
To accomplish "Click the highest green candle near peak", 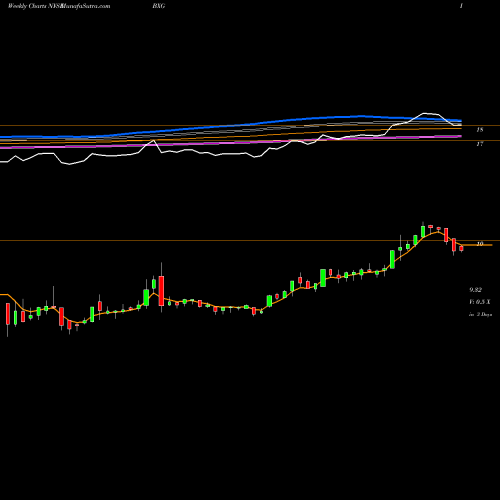I will point(423,231).
